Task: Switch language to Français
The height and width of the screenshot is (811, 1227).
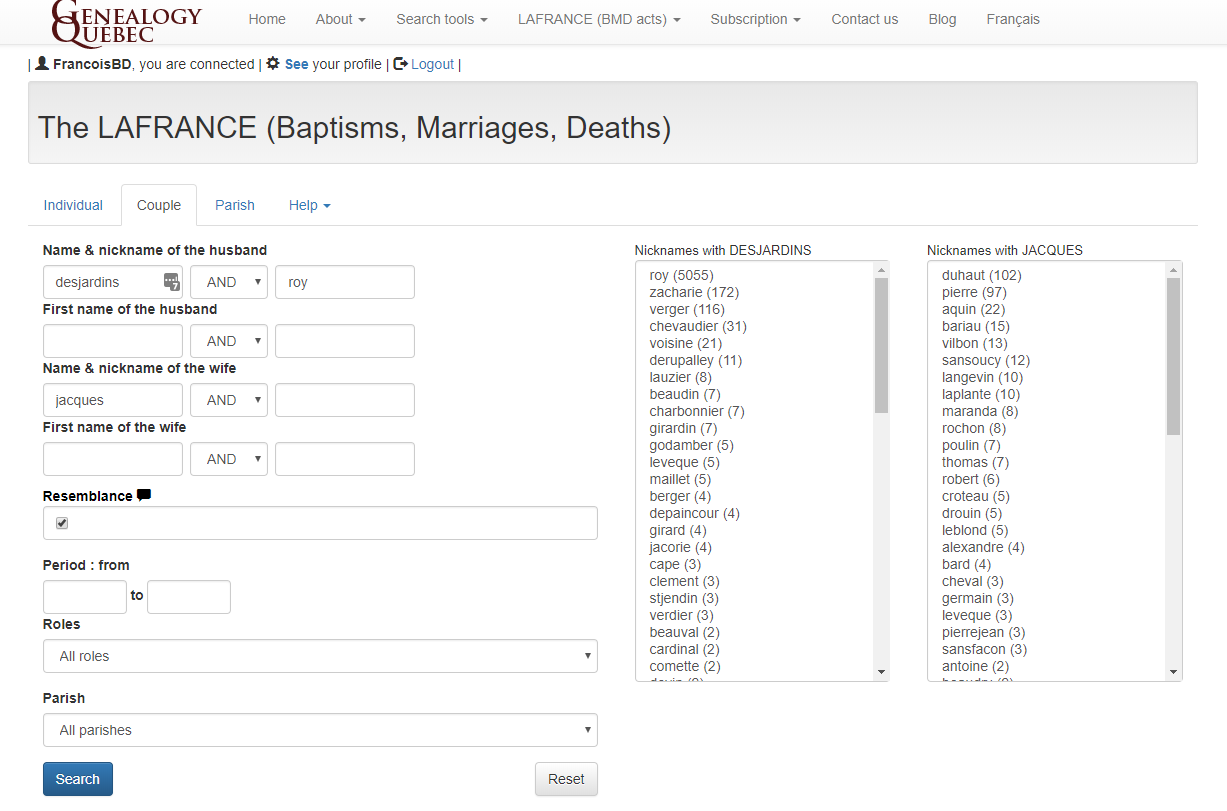Action: coord(1013,19)
